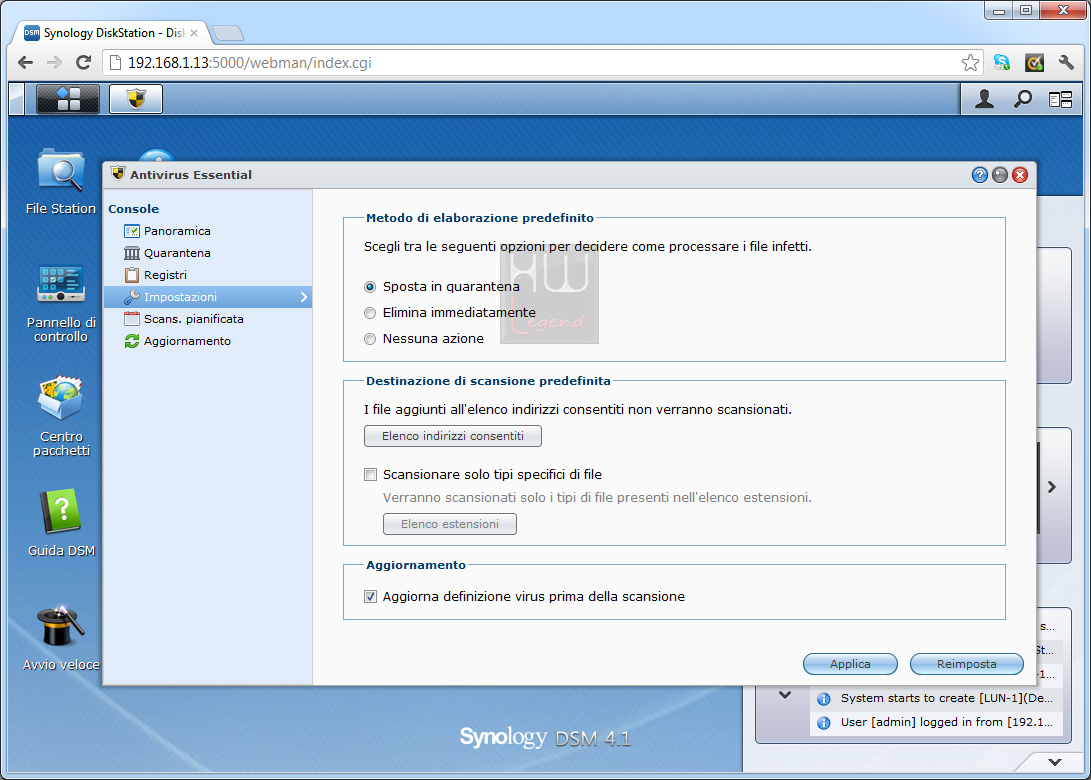Reload the browser page
Viewport: 1091px width, 780px height.
click(83, 63)
